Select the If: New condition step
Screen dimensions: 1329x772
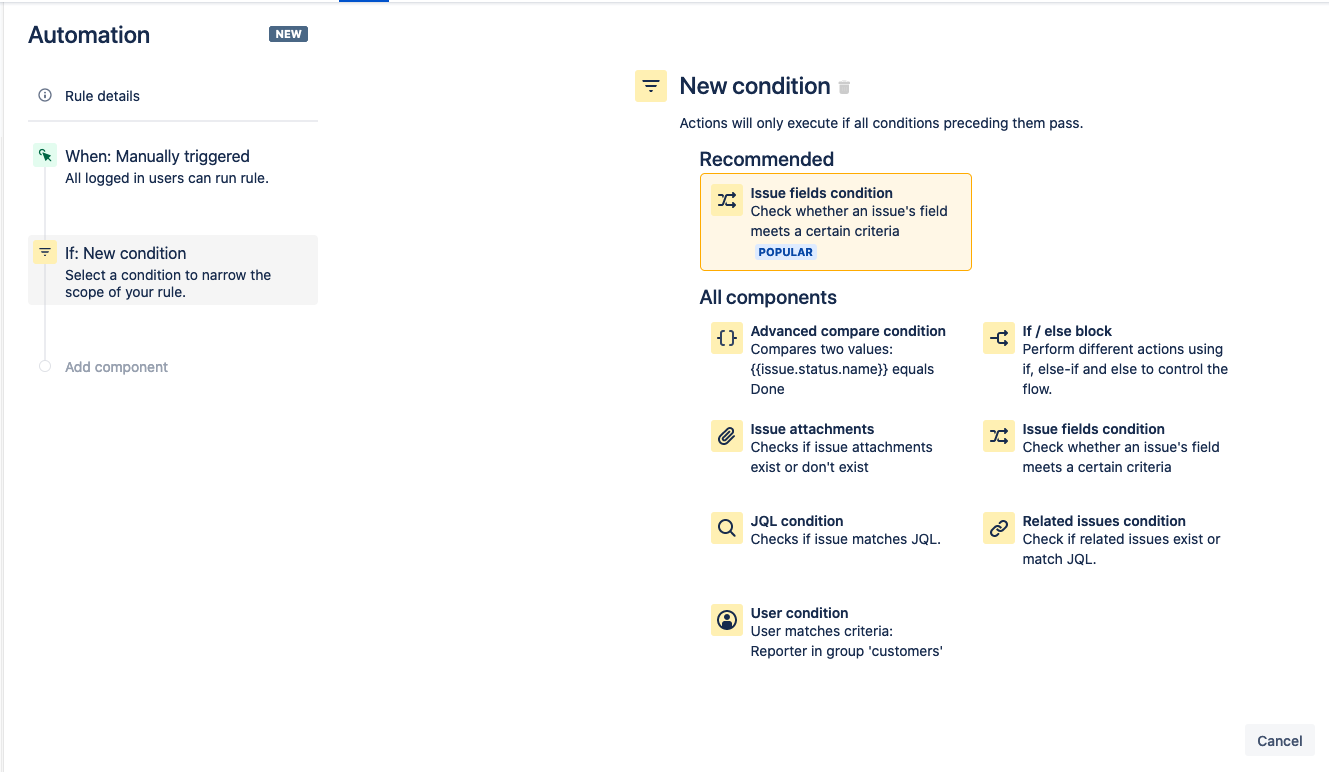[173, 270]
